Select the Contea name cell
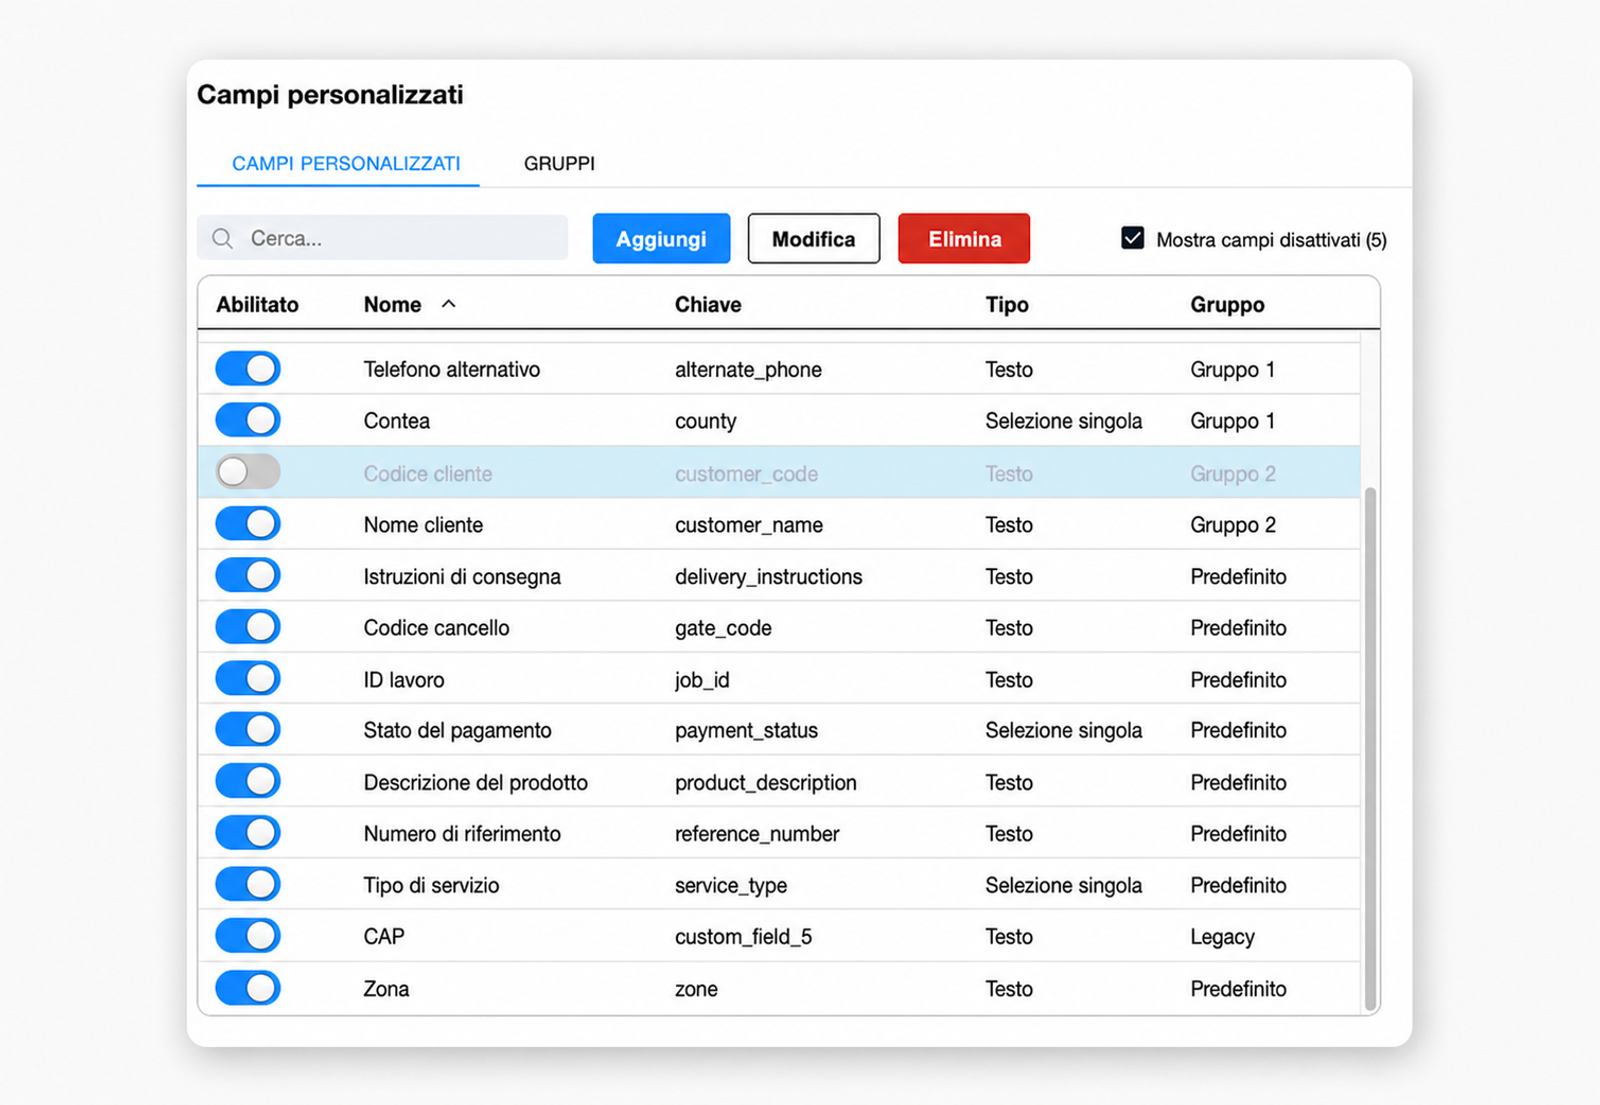The width and height of the screenshot is (1600, 1105). point(397,420)
